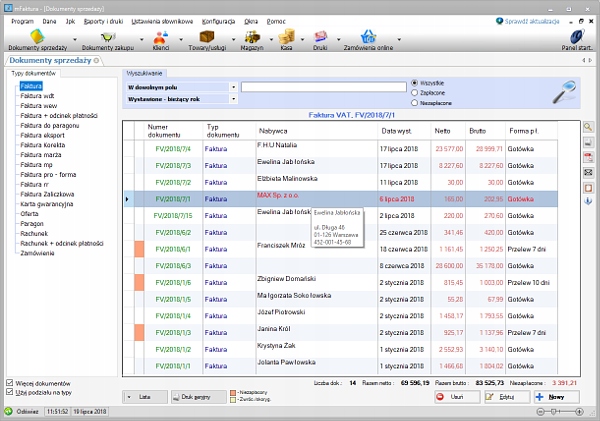Click the search text input field
The width and height of the screenshot is (600, 421).
click(x=322, y=87)
